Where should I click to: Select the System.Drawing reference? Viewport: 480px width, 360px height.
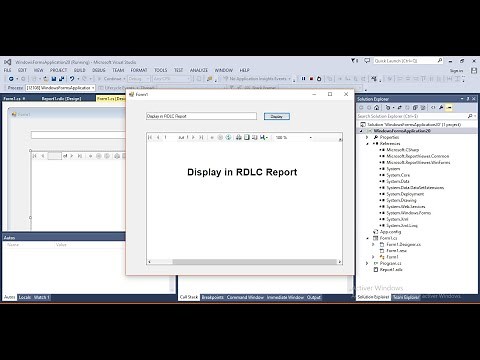[401, 200]
